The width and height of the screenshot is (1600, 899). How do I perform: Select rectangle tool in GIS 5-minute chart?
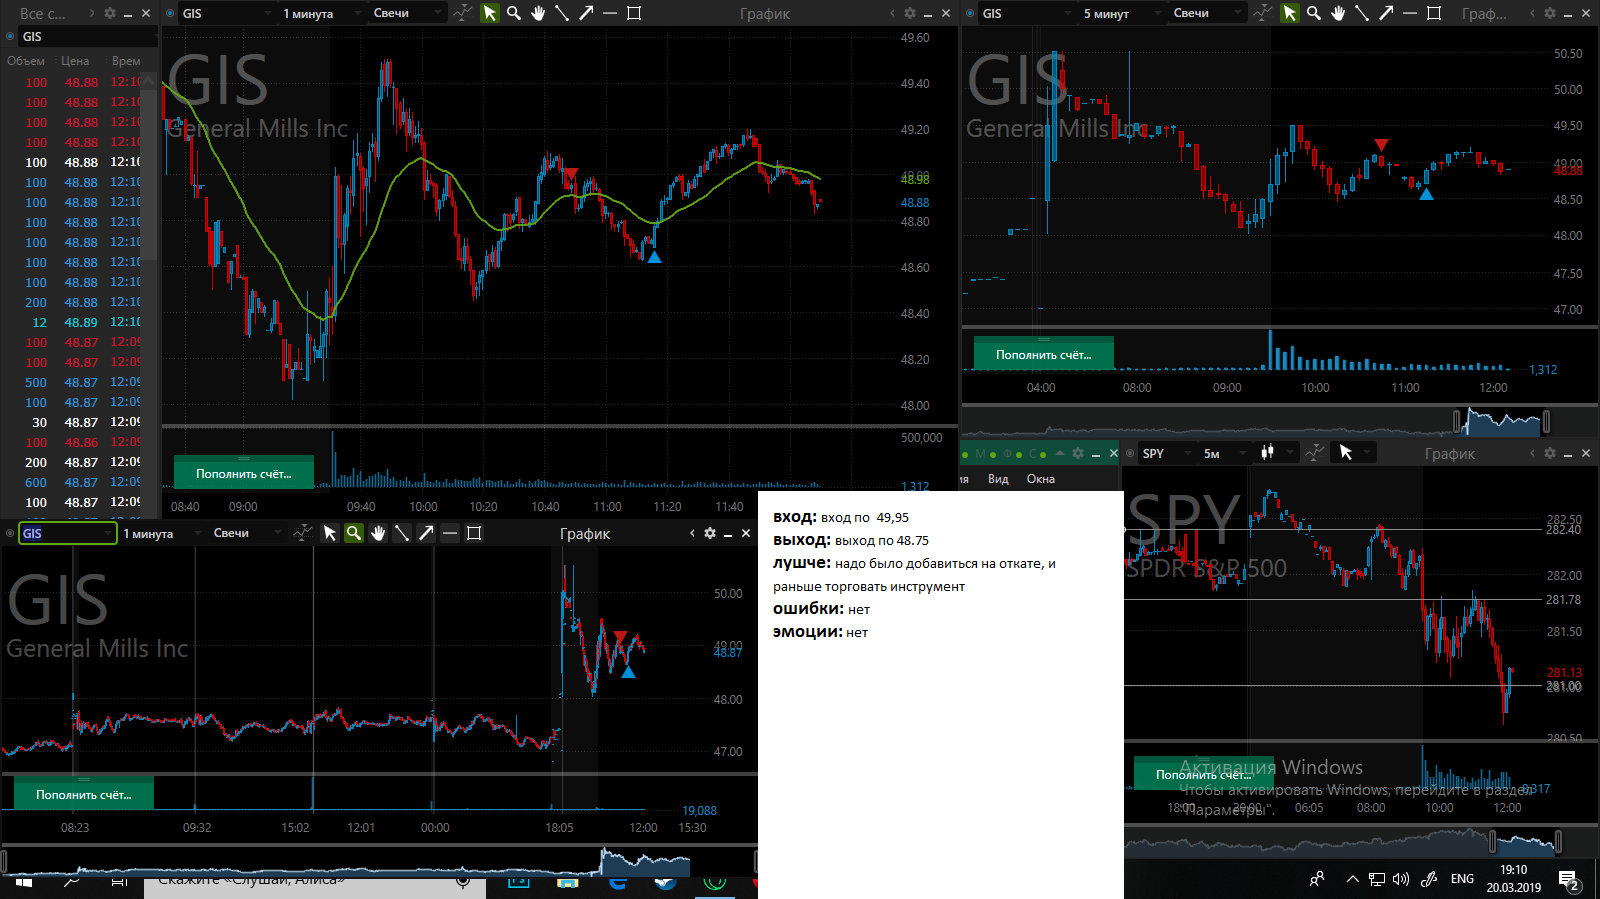1434,13
